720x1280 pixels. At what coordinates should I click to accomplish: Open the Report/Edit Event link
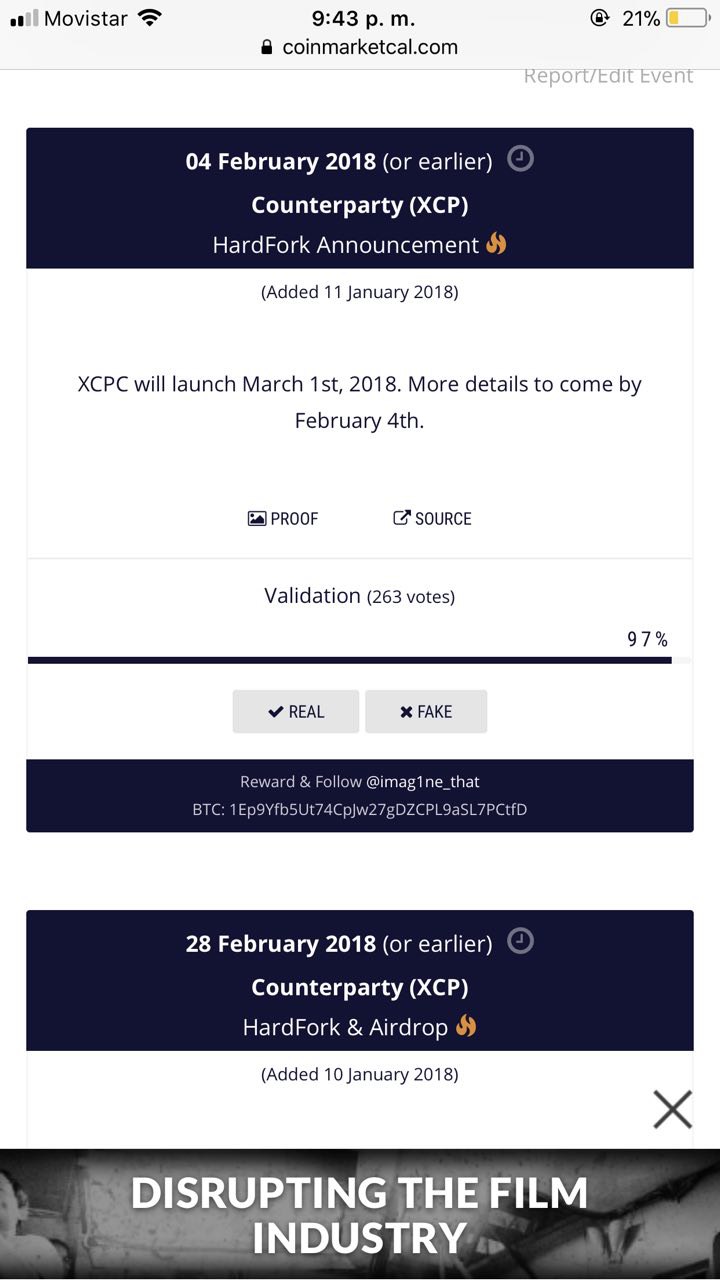[x=608, y=76]
